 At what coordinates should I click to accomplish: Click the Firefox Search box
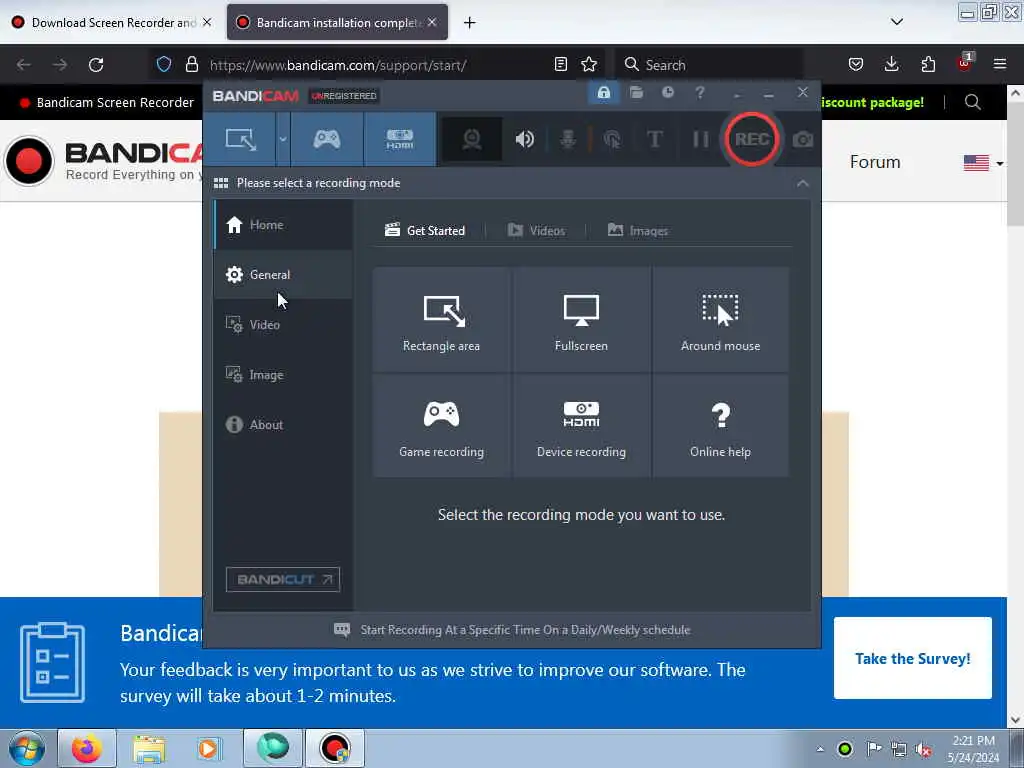pyautogui.click(x=709, y=65)
